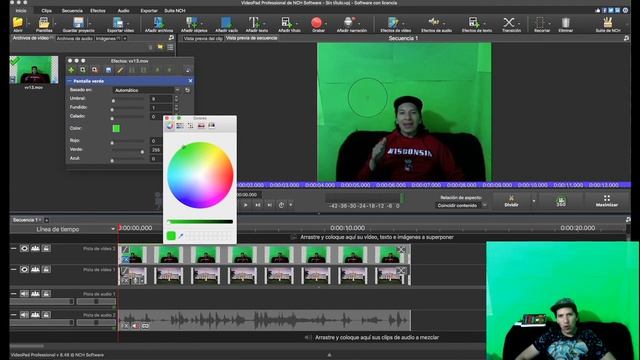
Task: Select the color wheel mode icon in Colores window
Action: click(x=170, y=126)
